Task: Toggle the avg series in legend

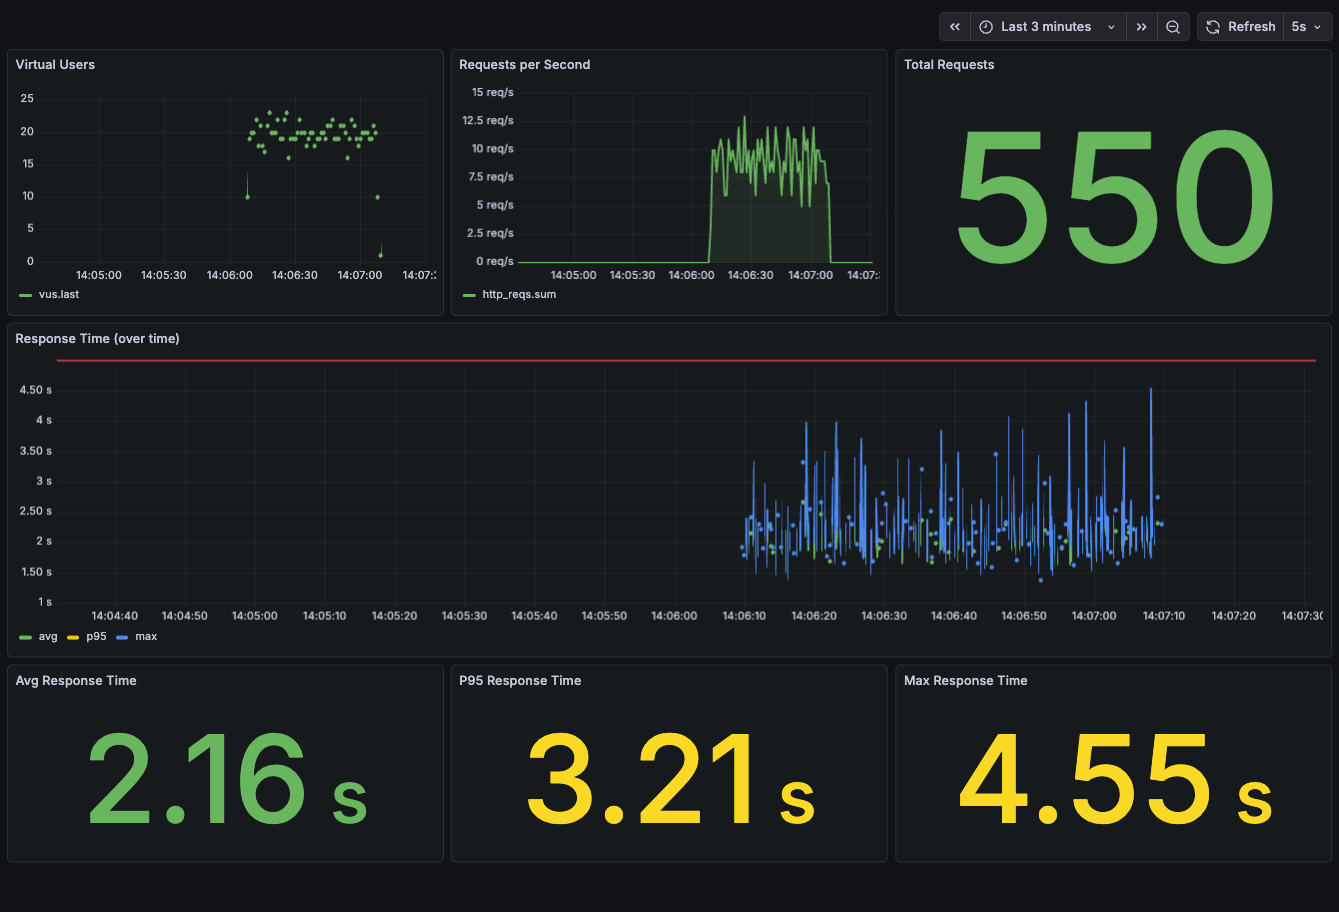Action: 48,637
